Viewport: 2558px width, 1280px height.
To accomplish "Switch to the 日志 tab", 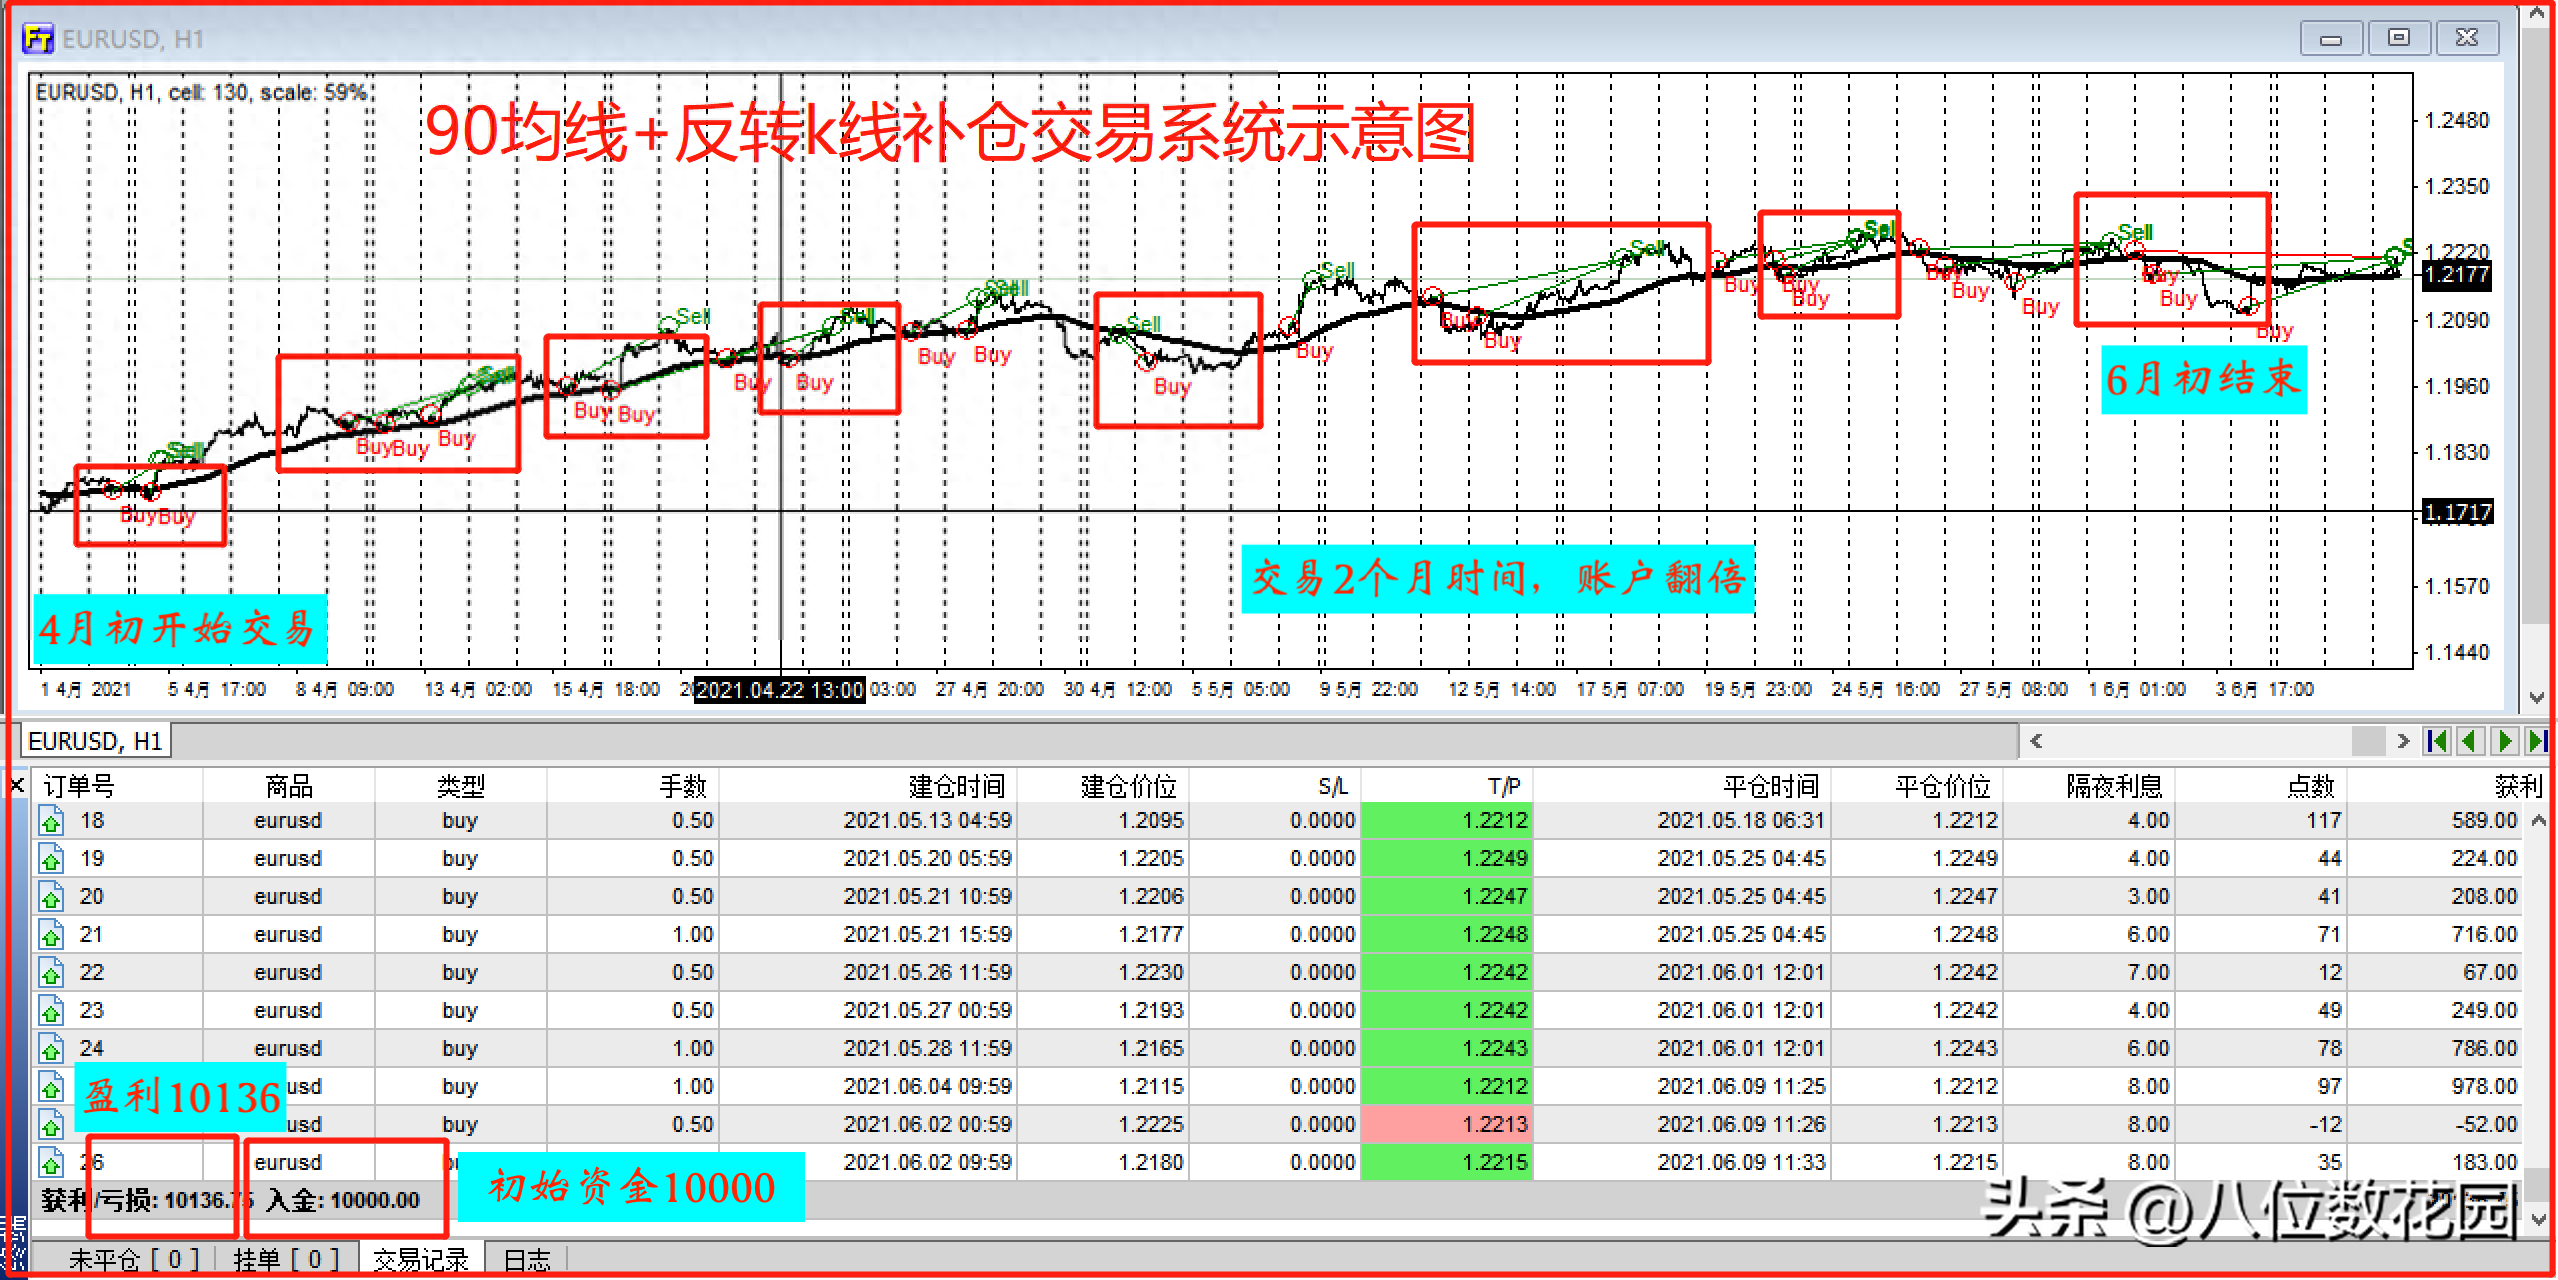I will pos(527,1259).
